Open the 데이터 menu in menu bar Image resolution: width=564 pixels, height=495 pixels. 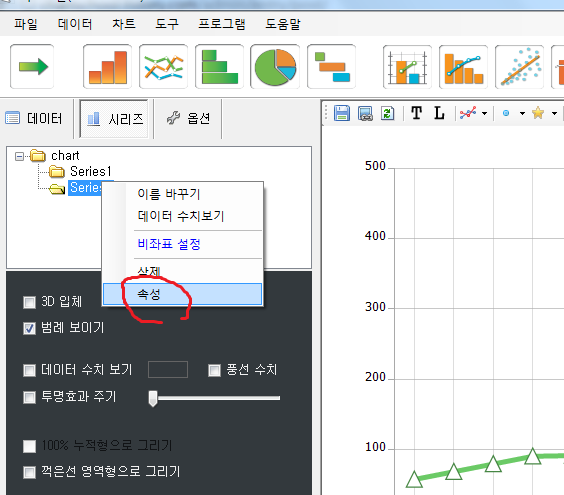tap(75, 24)
